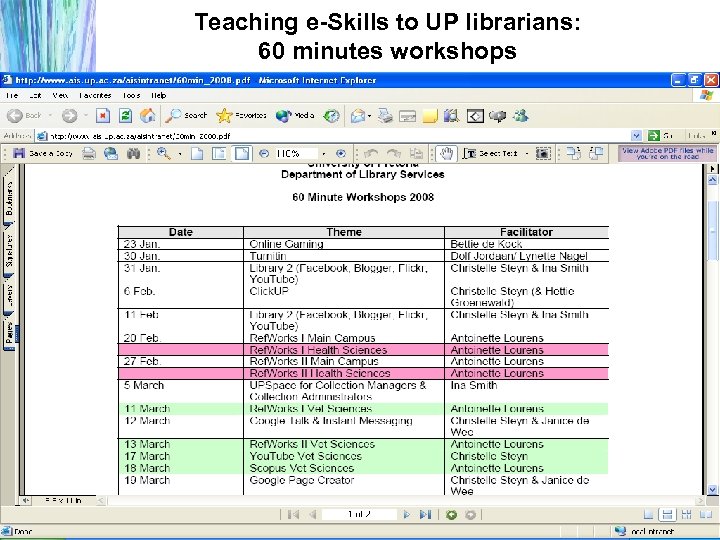Image resolution: width=720 pixels, height=540 pixels.
Task: Click the IE Back button
Action: point(25,116)
